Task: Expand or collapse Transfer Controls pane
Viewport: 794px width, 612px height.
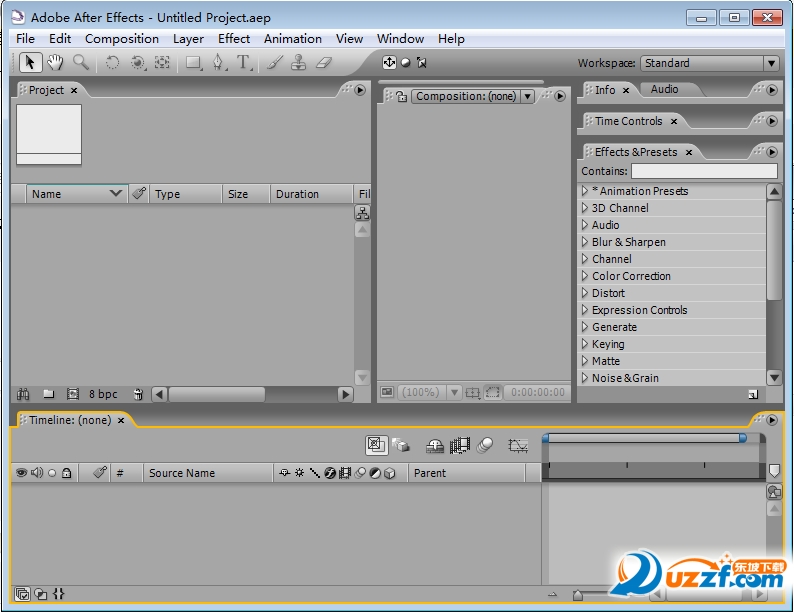Action: (41, 594)
